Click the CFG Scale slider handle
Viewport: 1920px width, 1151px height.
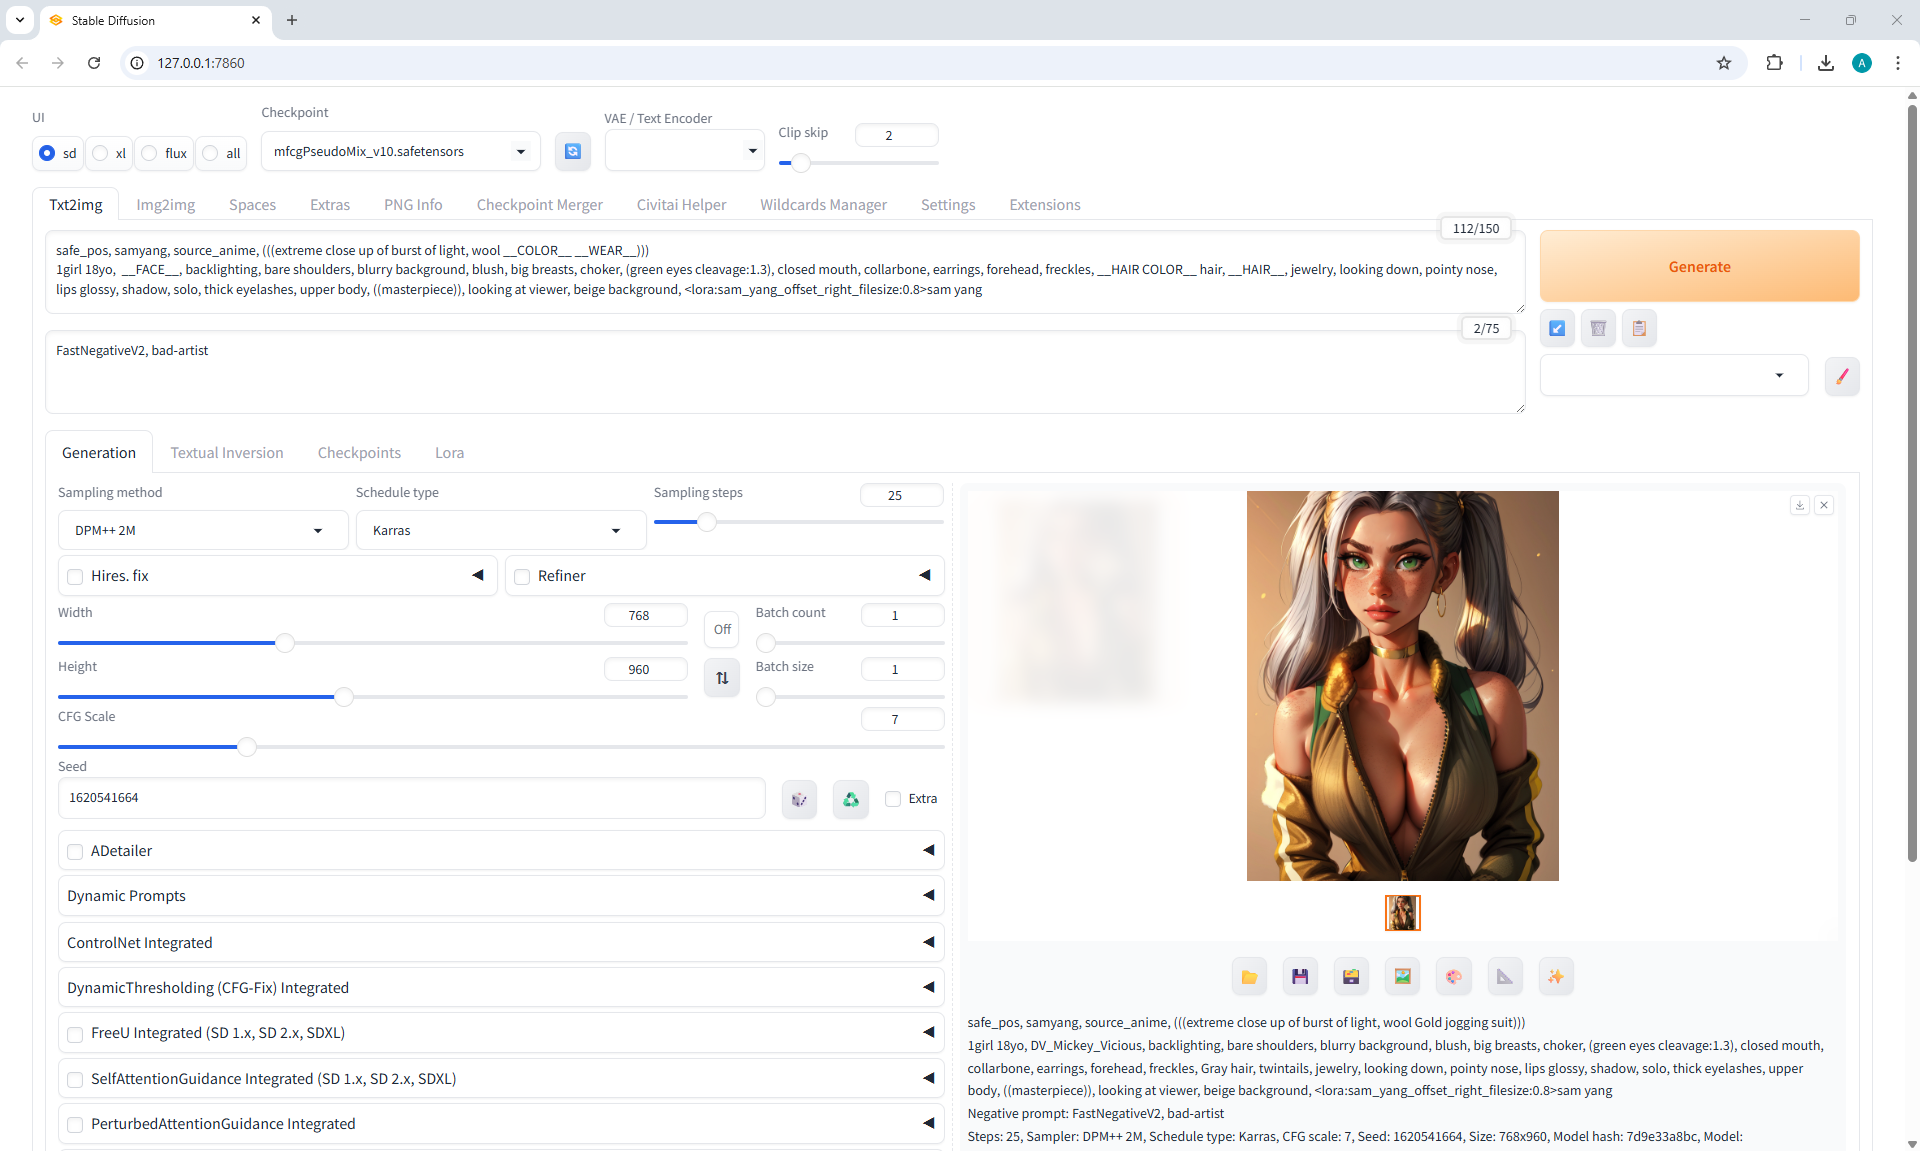(x=246, y=747)
